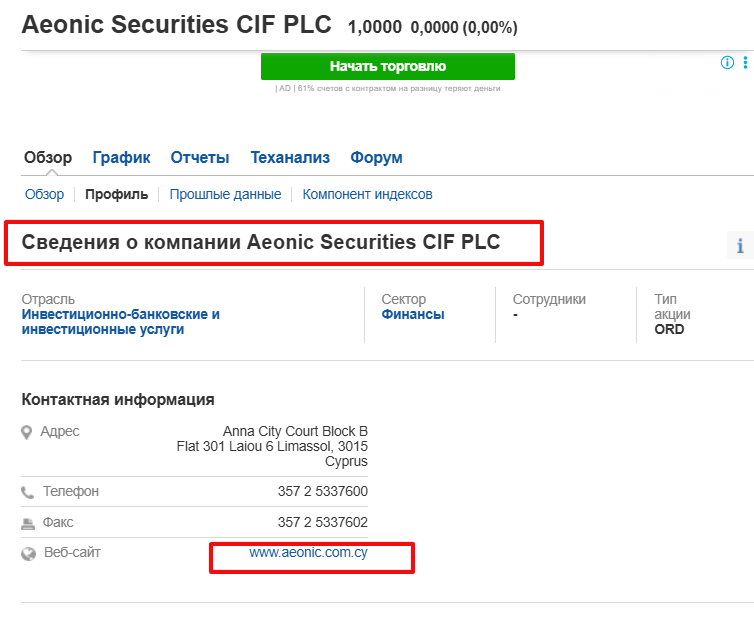Image resolution: width=754 pixels, height=622 pixels.
Task: Click the info icon beside company heading
Action: 740,246
